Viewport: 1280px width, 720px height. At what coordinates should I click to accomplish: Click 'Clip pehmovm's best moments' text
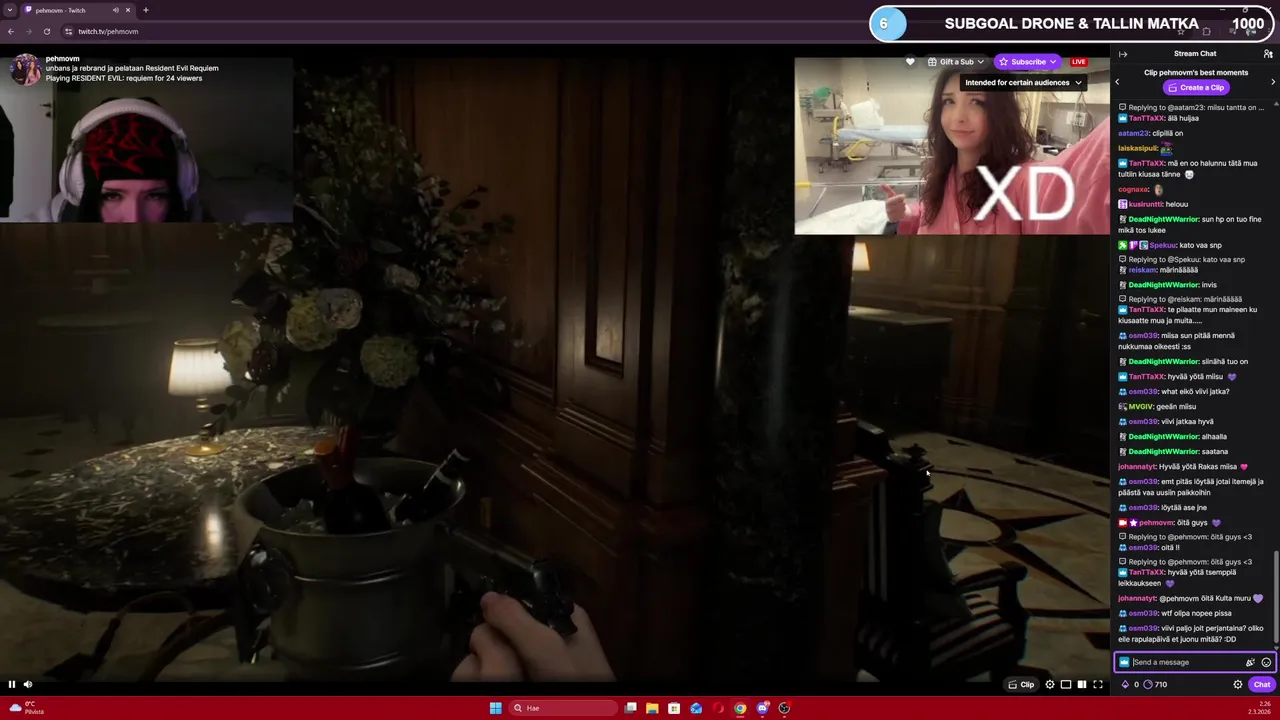tap(1196, 72)
